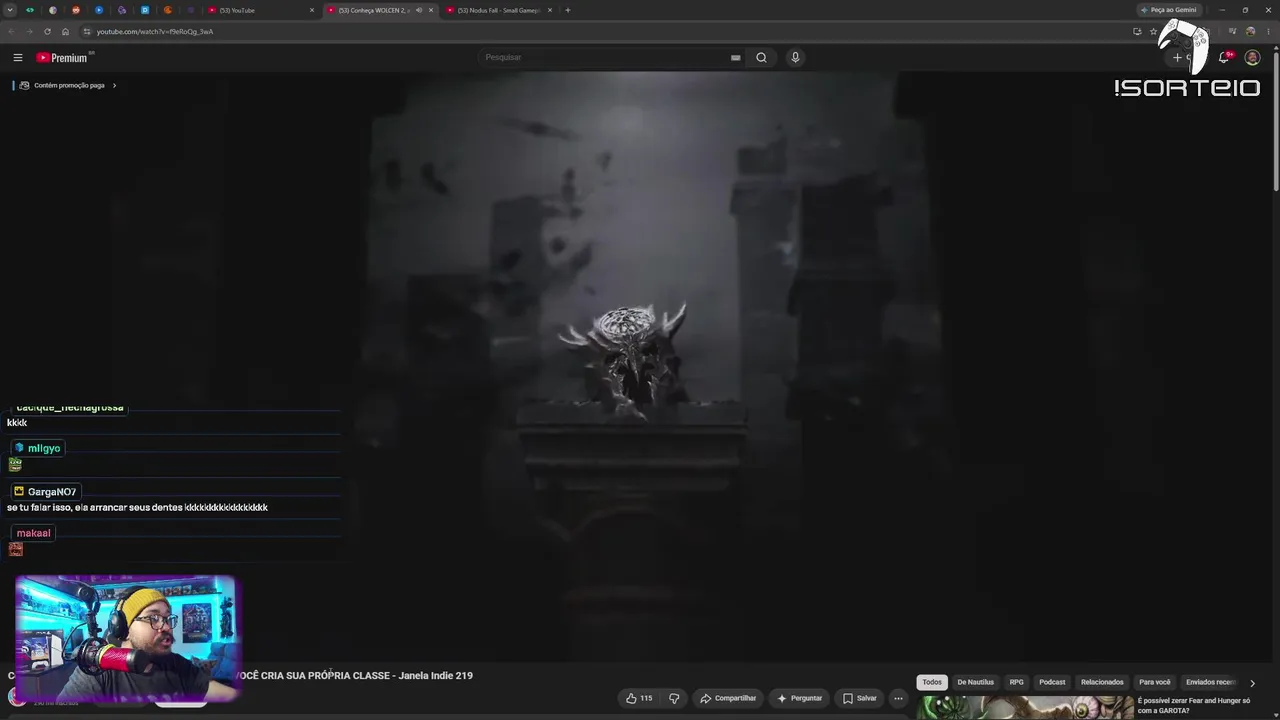Open the YouTube guide hamburger menu
Image resolution: width=1280 pixels, height=720 pixels.
tap(18, 58)
